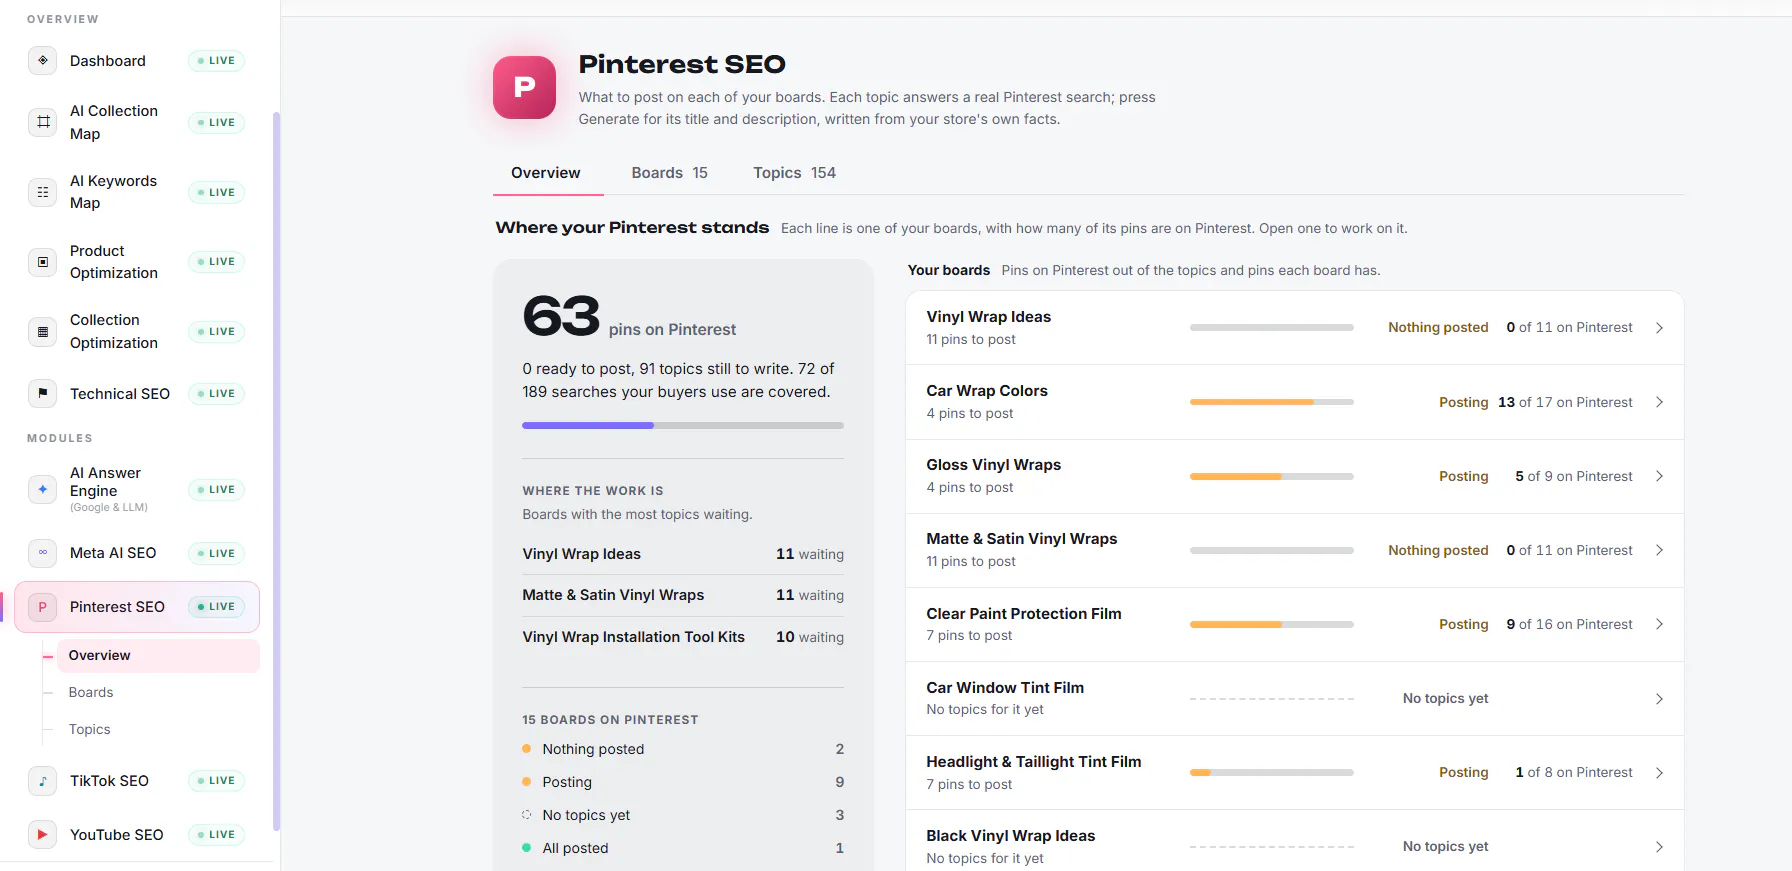Open the Dashboard sidebar icon
Viewport: 1792px width, 871px height.
pyautogui.click(x=42, y=61)
